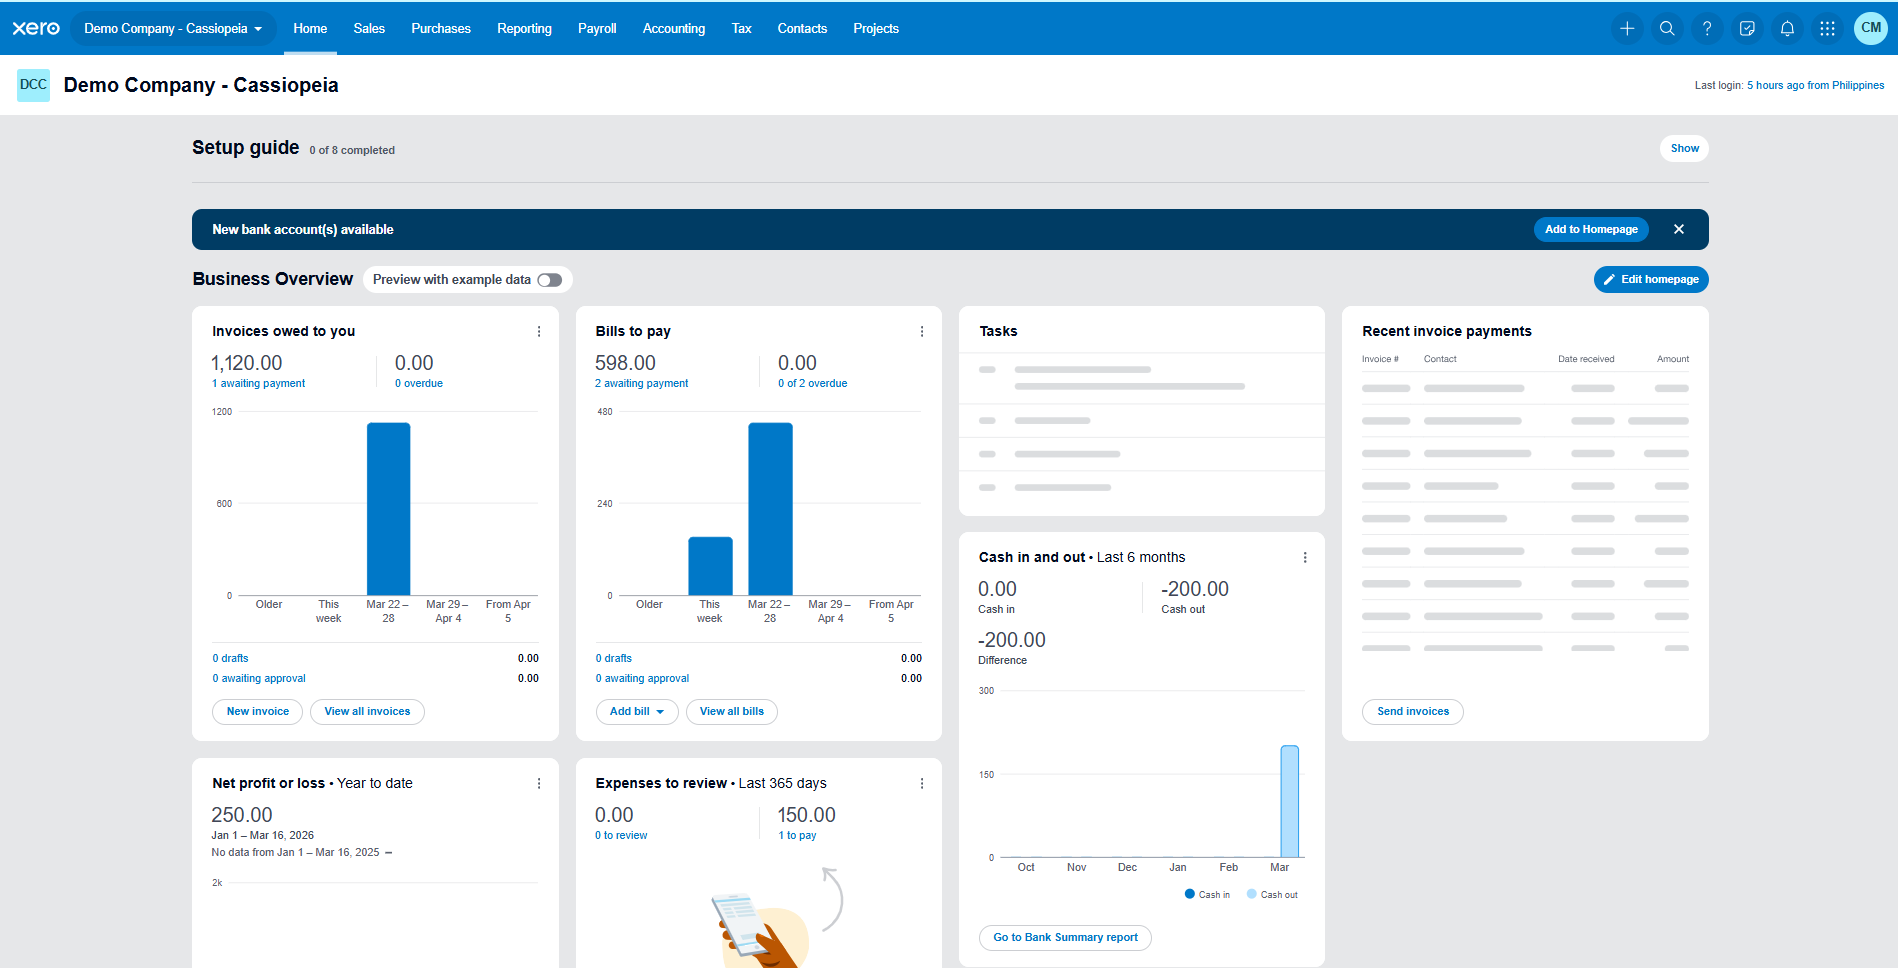Image resolution: width=1898 pixels, height=968 pixels.
Task: Open the help question mark
Action: [1707, 28]
